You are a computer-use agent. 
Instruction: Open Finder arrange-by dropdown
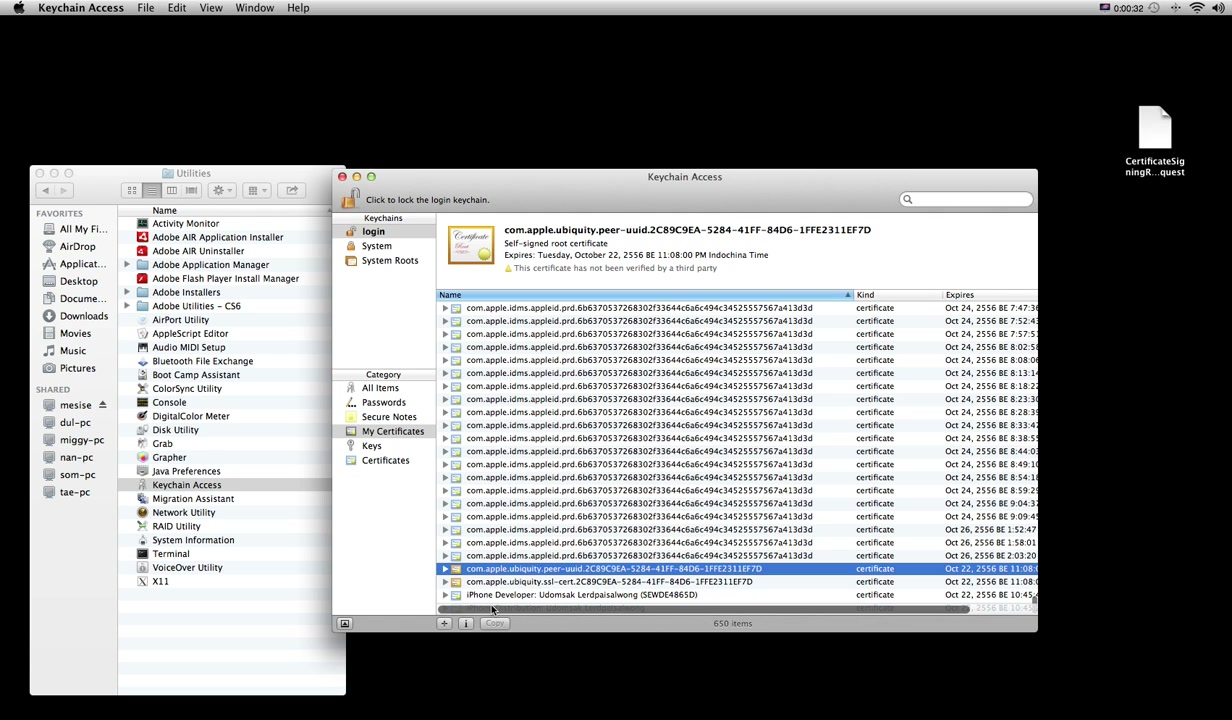[257, 190]
